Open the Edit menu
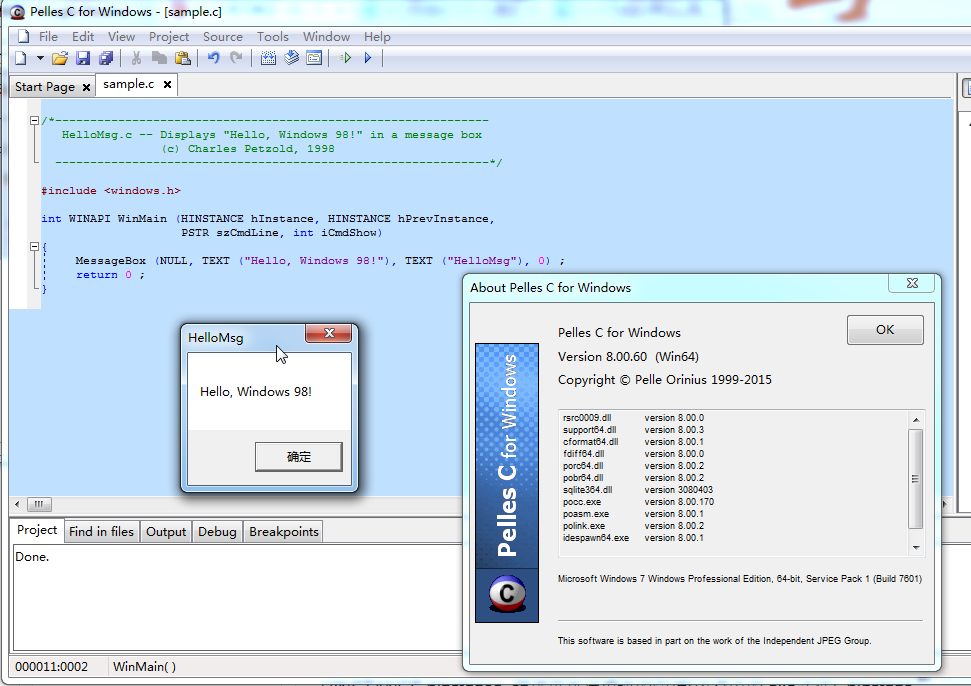Screen dimensions: 971x686 (83, 37)
